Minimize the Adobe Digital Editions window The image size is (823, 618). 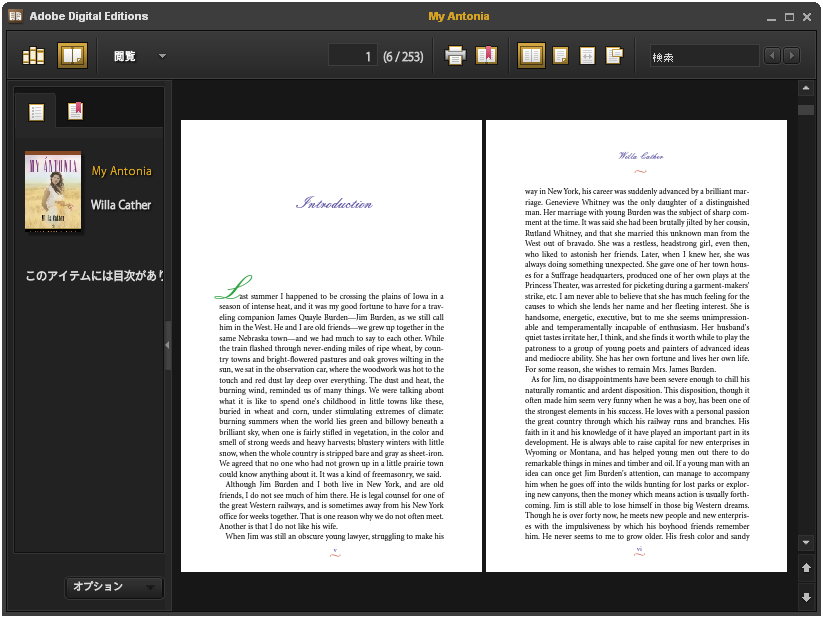point(771,18)
